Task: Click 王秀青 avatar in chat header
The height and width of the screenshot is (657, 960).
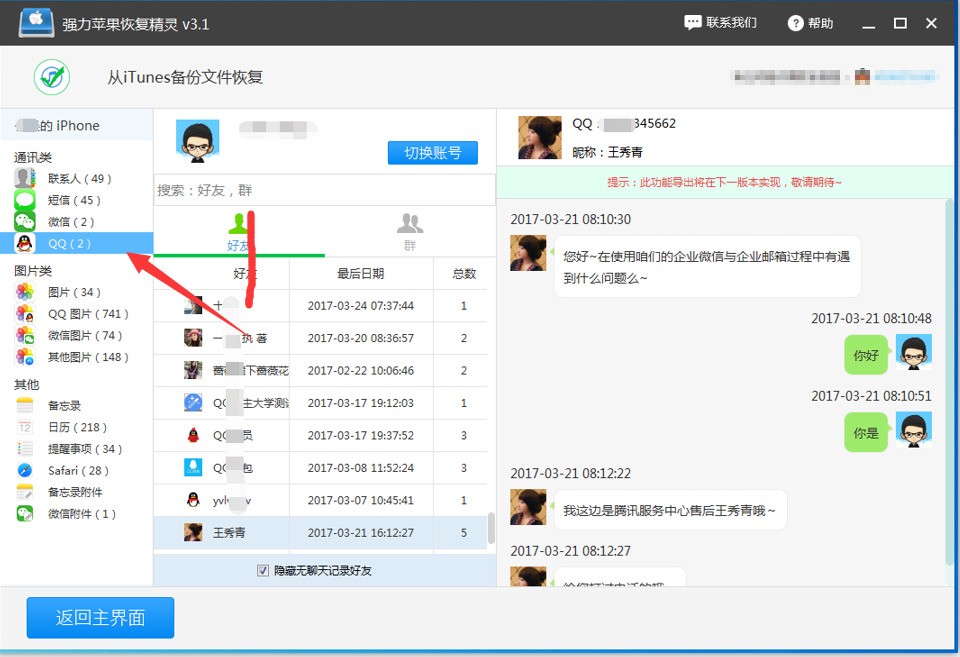Action: (x=539, y=138)
